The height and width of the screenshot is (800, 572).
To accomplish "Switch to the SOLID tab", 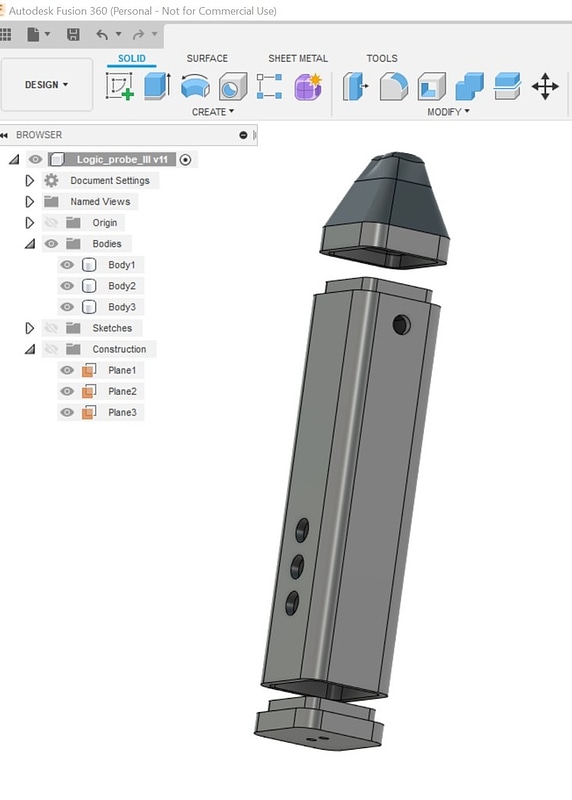I will click(132, 58).
